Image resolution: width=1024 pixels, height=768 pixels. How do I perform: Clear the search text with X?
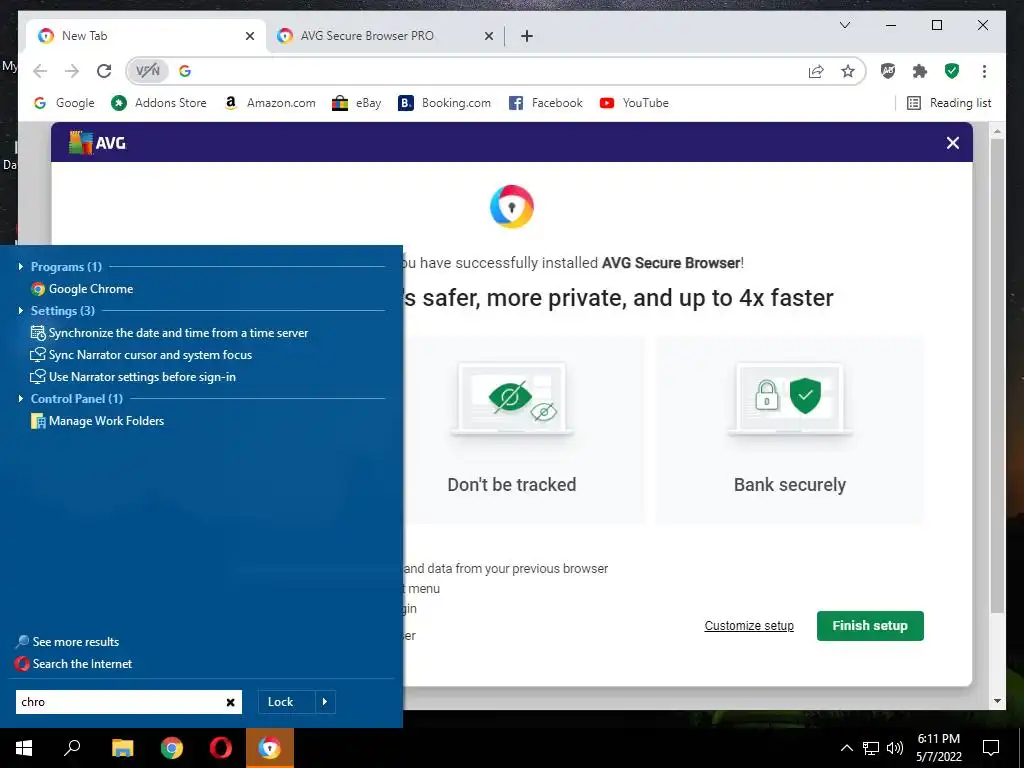[x=231, y=702]
